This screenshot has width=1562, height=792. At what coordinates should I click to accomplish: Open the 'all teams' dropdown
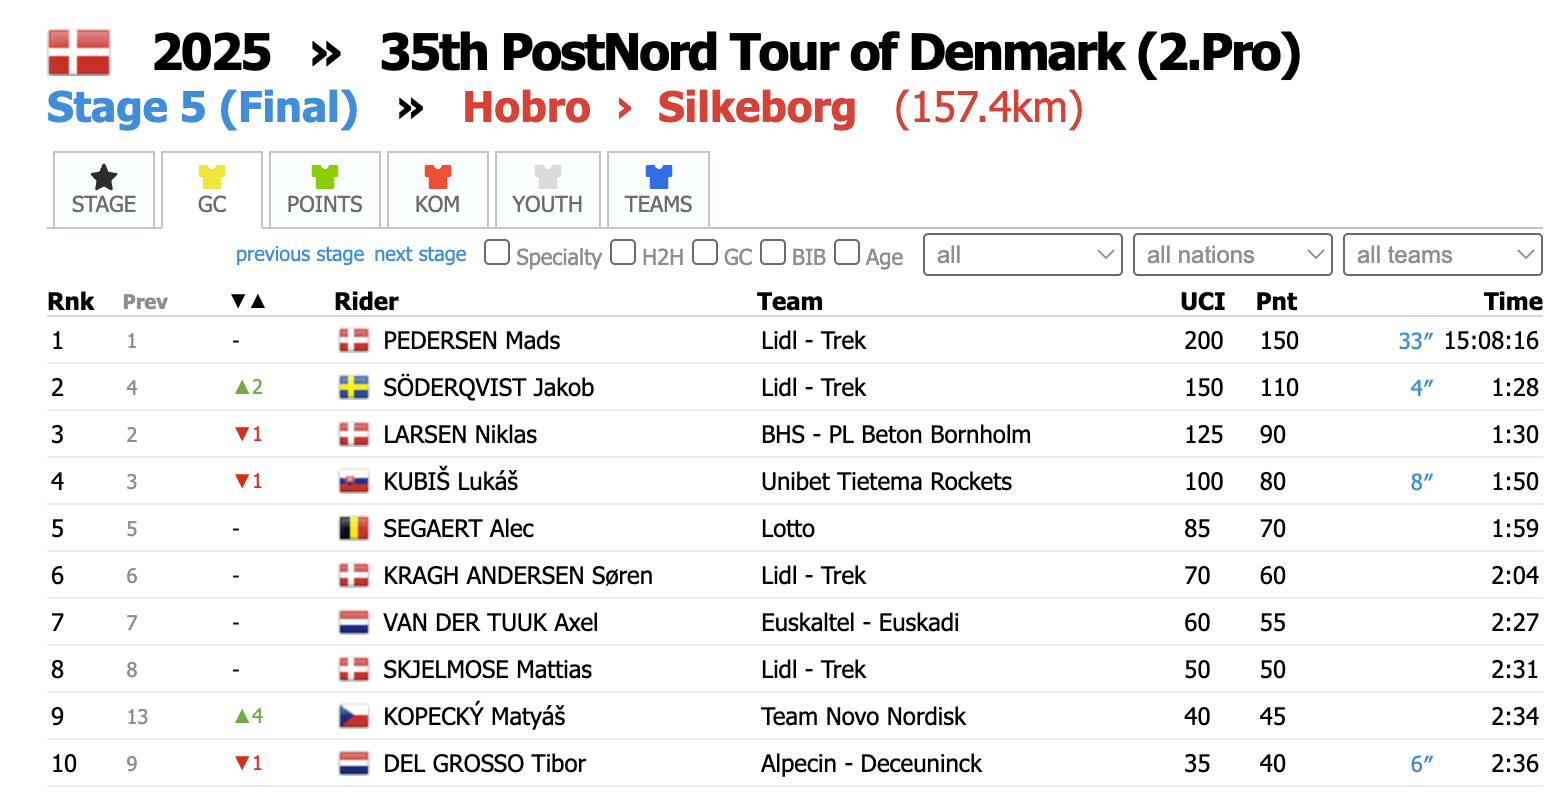click(x=1442, y=255)
